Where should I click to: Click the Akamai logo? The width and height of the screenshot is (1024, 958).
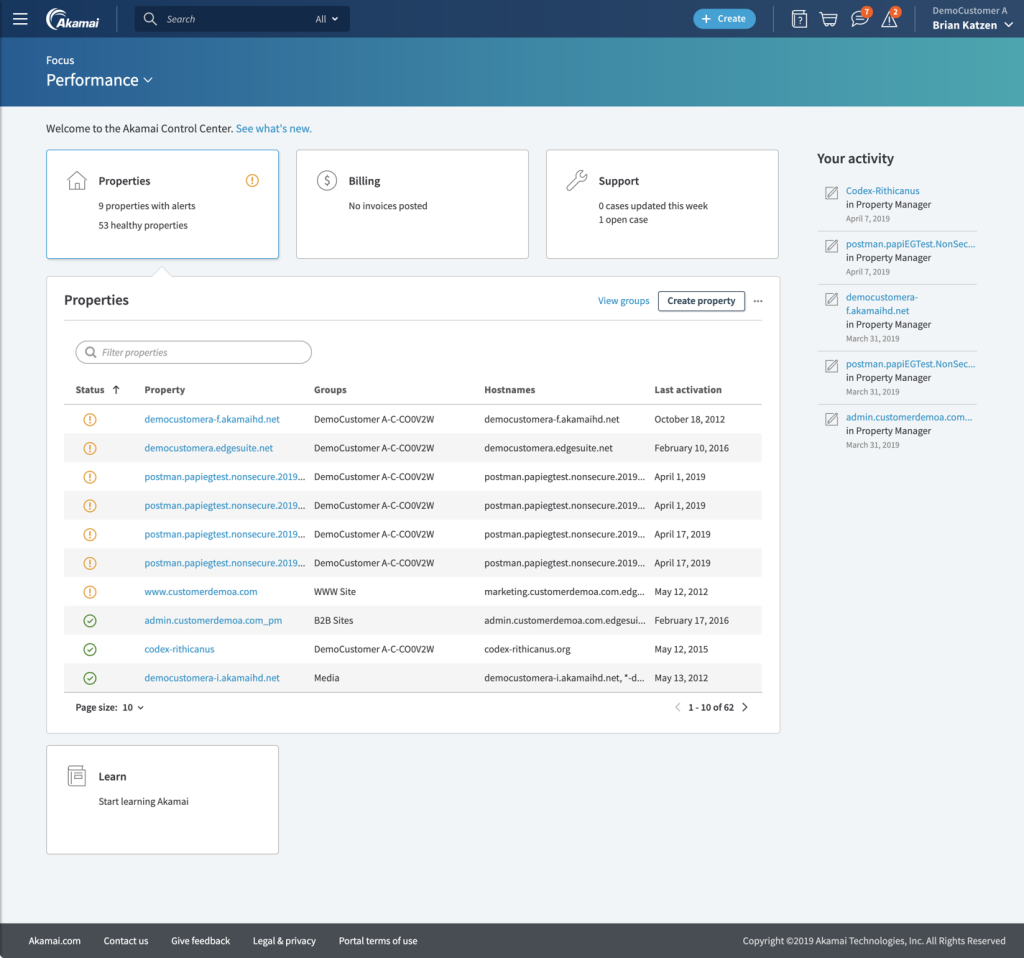[72, 19]
